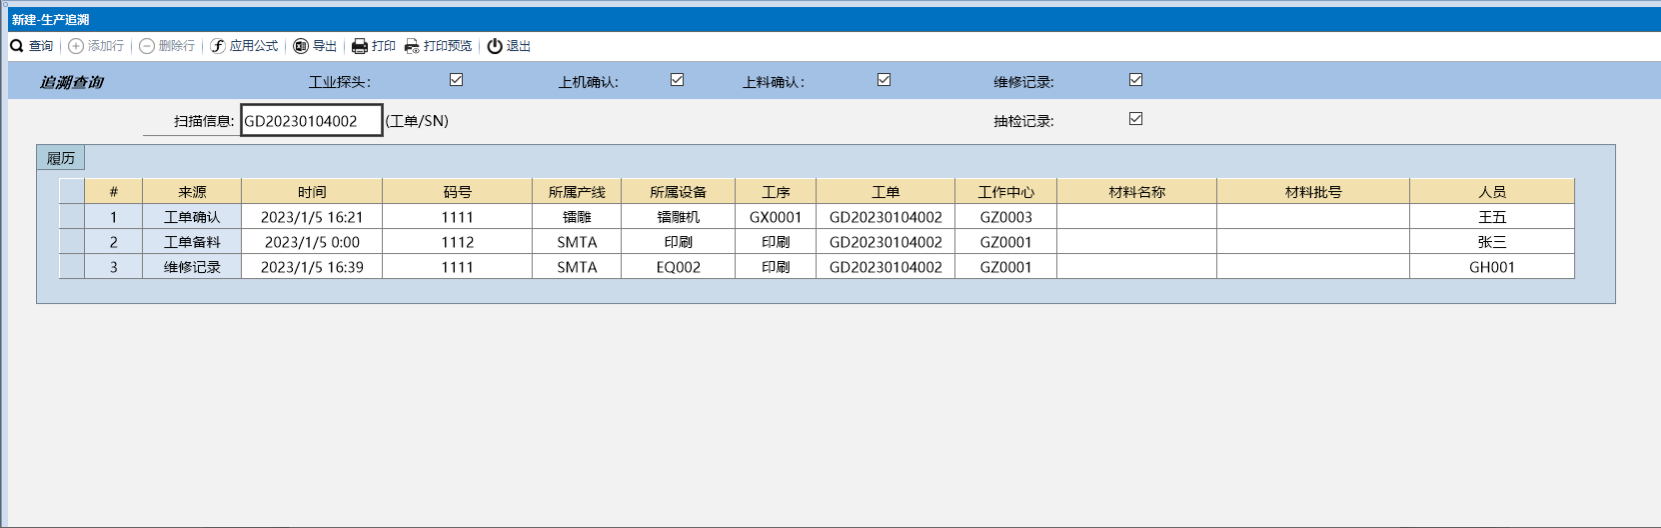Click the 删除行 delete row icon
This screenshot has height=528, width=1661.
[x=147, y=46]
